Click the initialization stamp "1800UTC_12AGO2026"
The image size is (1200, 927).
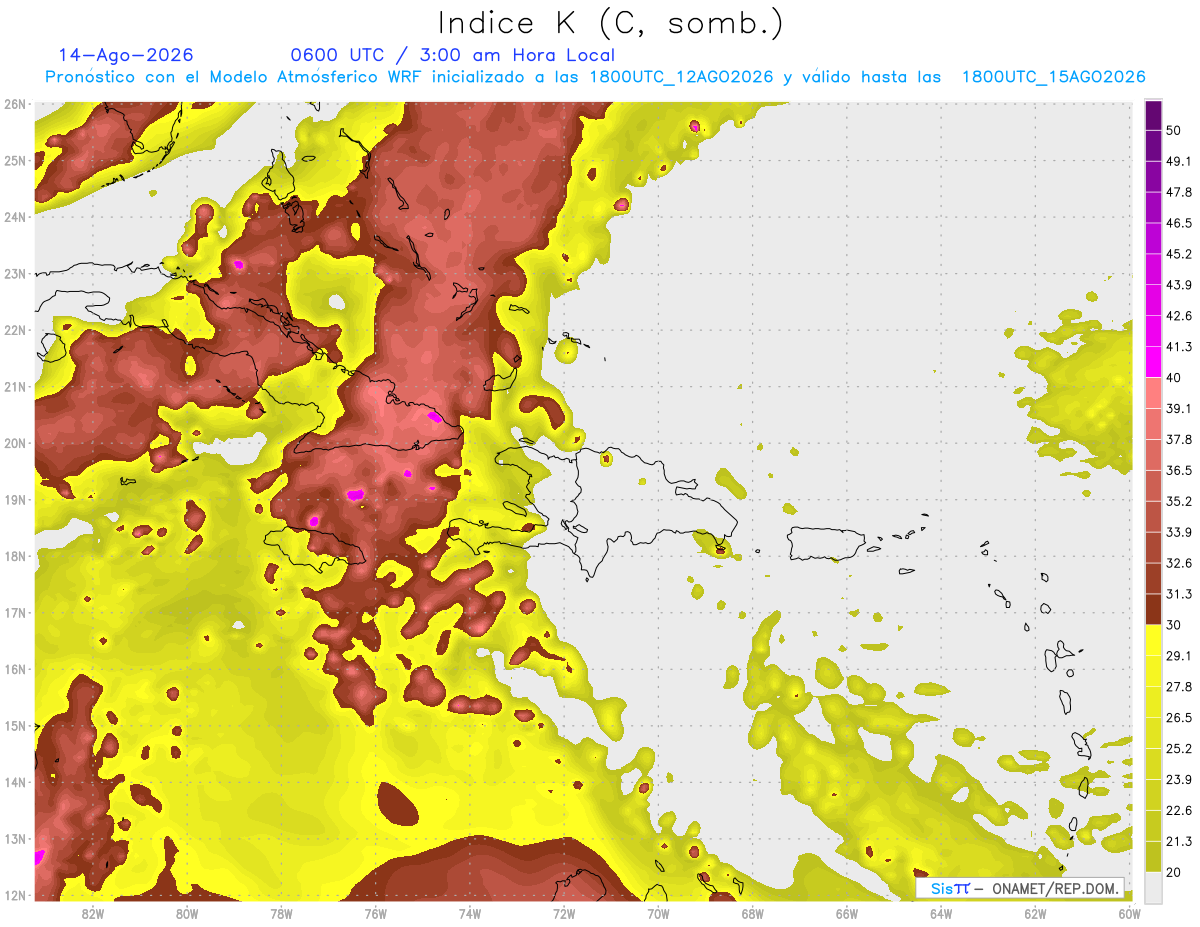682,77
